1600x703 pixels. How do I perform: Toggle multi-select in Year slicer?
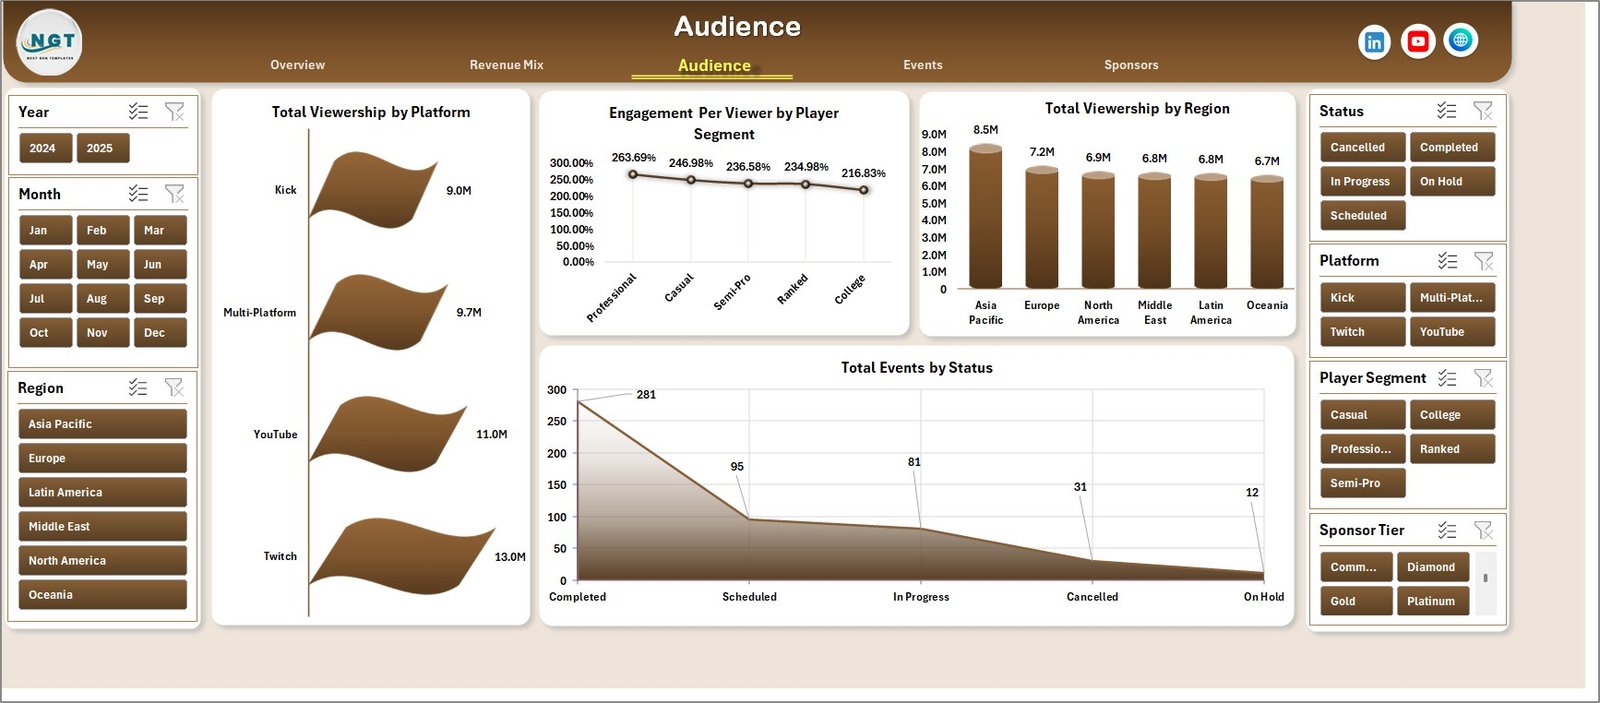click(138, 112)
